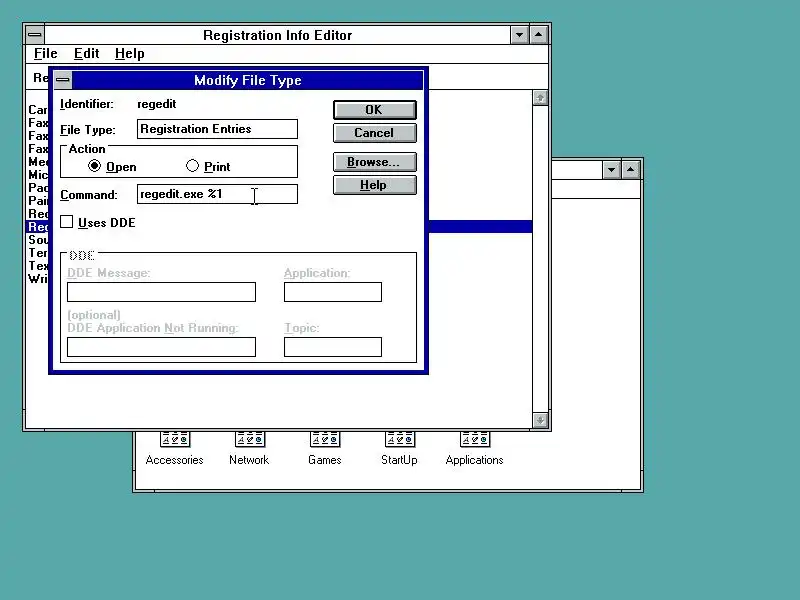Click the DDE Application input field

pyautogui.click(x=333, y=292)
